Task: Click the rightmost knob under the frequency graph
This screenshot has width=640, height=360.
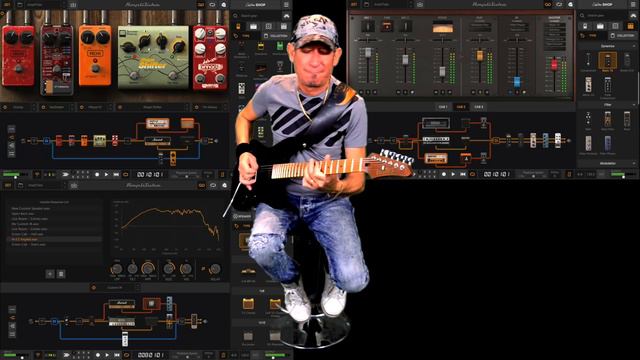Action: click(215, 269)
